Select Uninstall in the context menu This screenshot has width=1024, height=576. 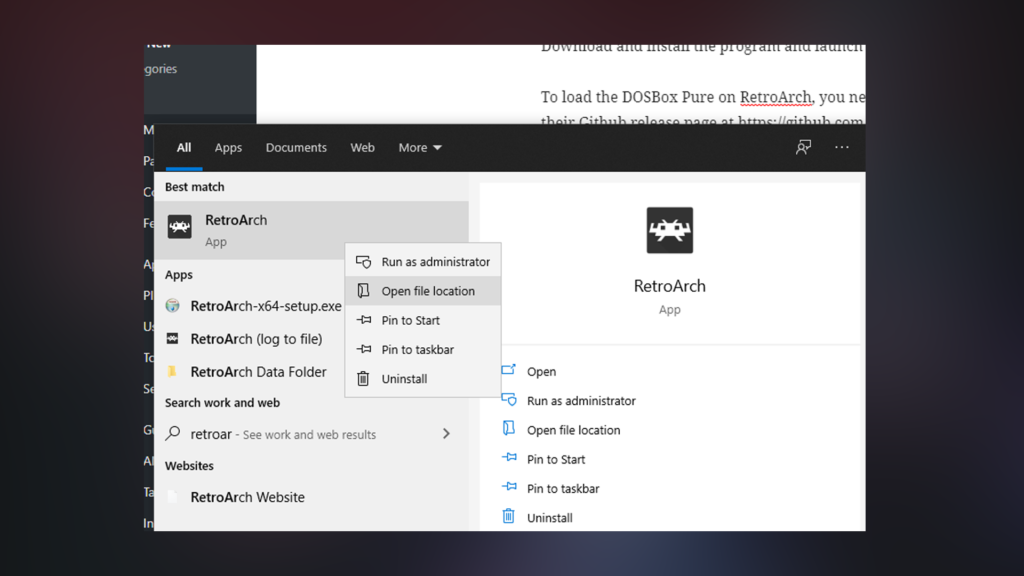pyautogui.click(x=423, y=379)
